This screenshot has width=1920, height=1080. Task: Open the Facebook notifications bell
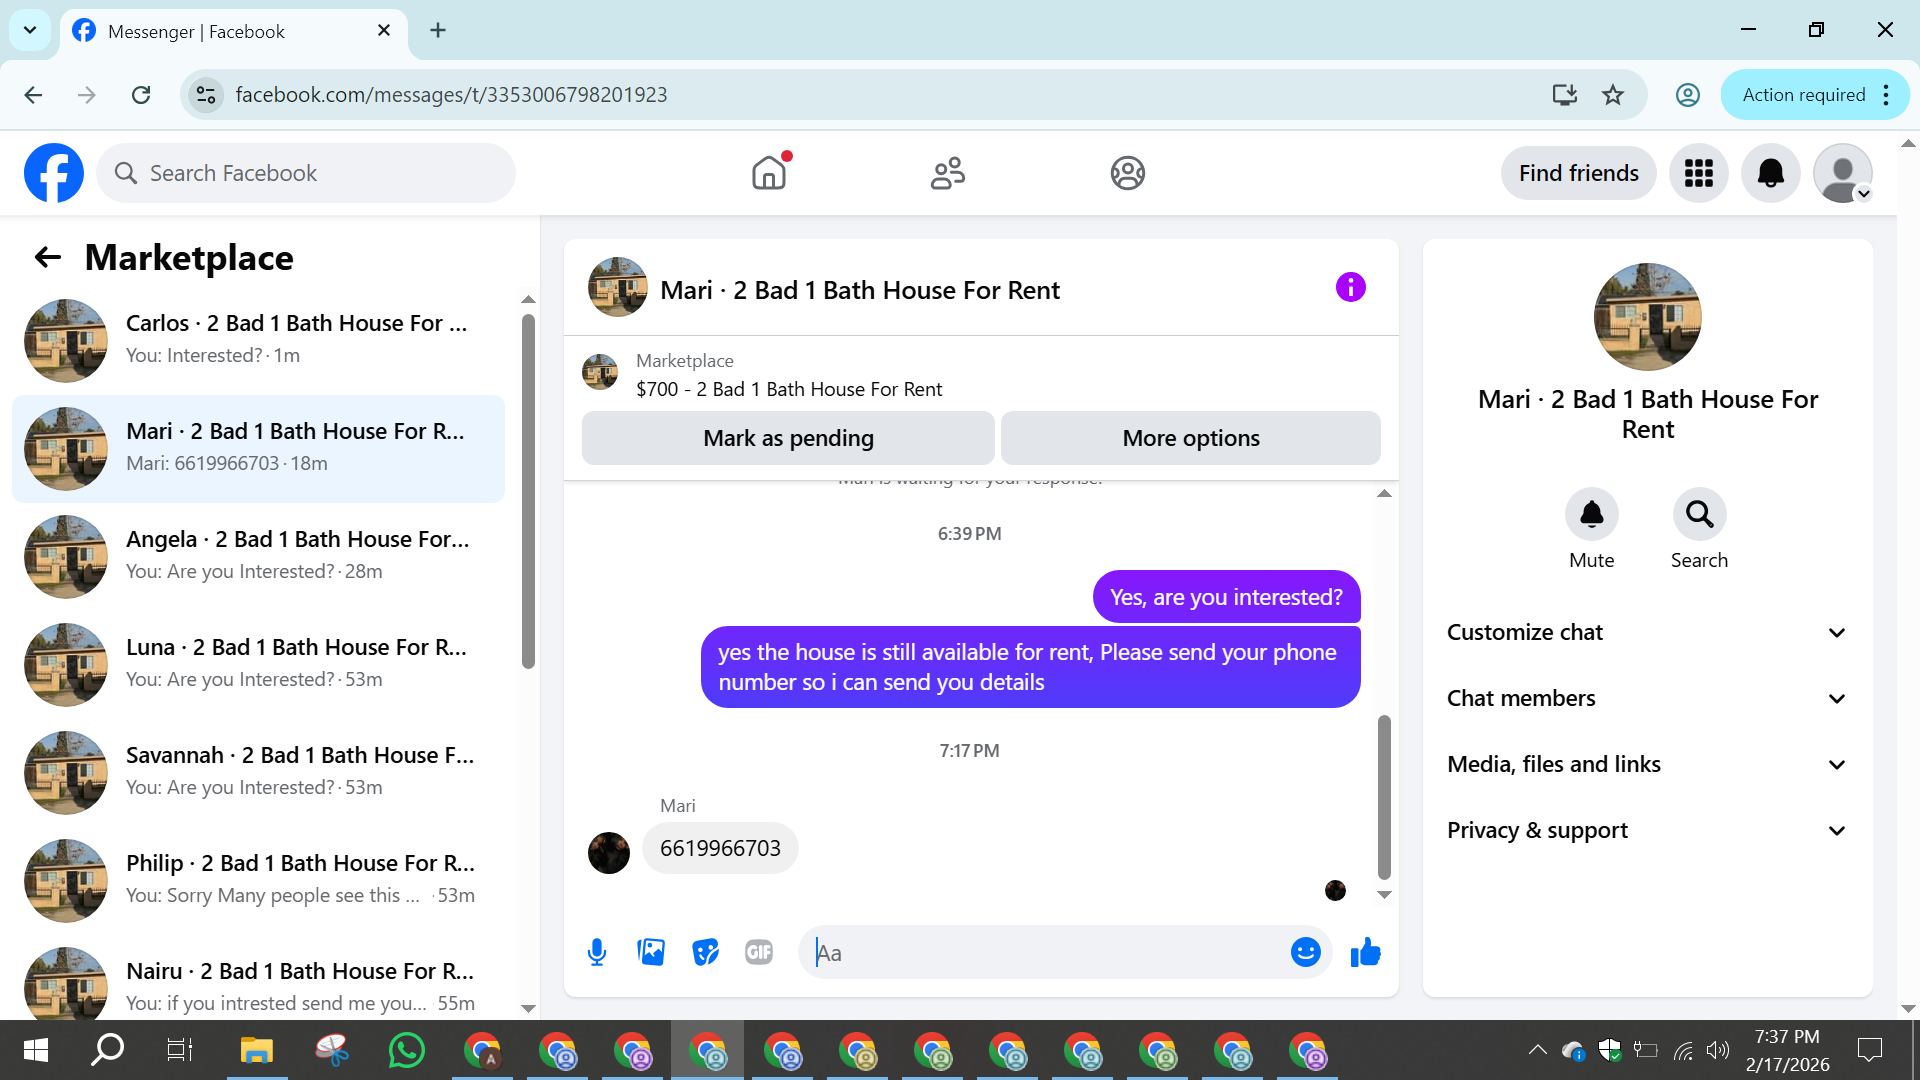(x=1770, y=173)
